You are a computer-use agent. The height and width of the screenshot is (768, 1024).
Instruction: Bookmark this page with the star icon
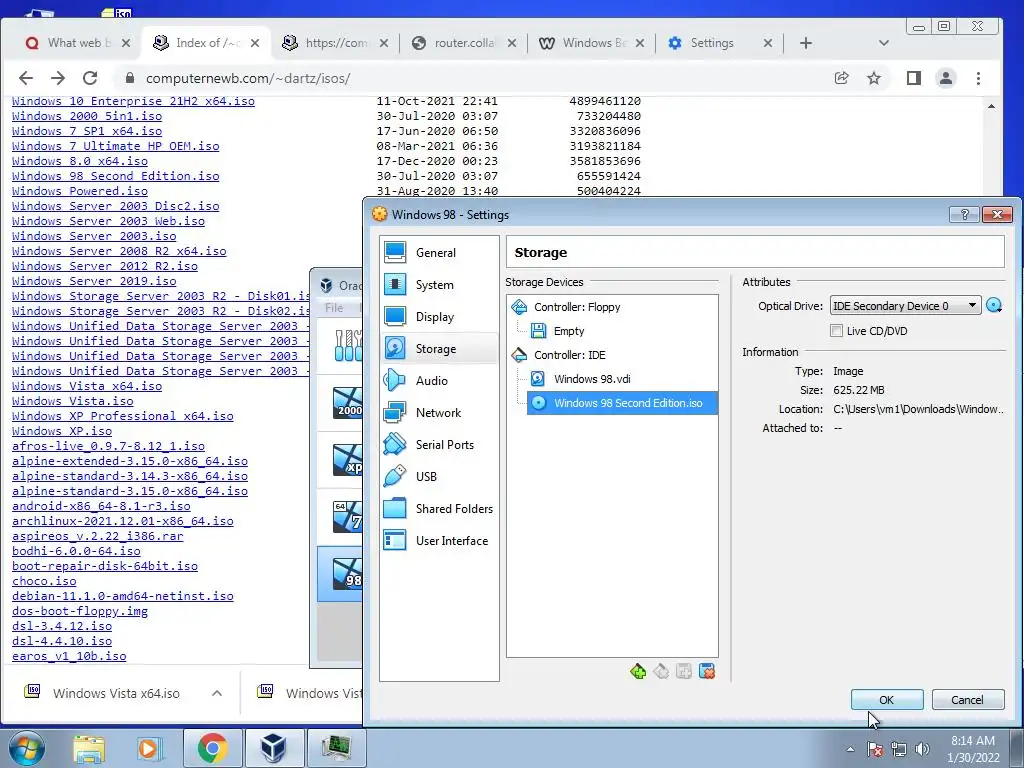[x=874, y=78]
